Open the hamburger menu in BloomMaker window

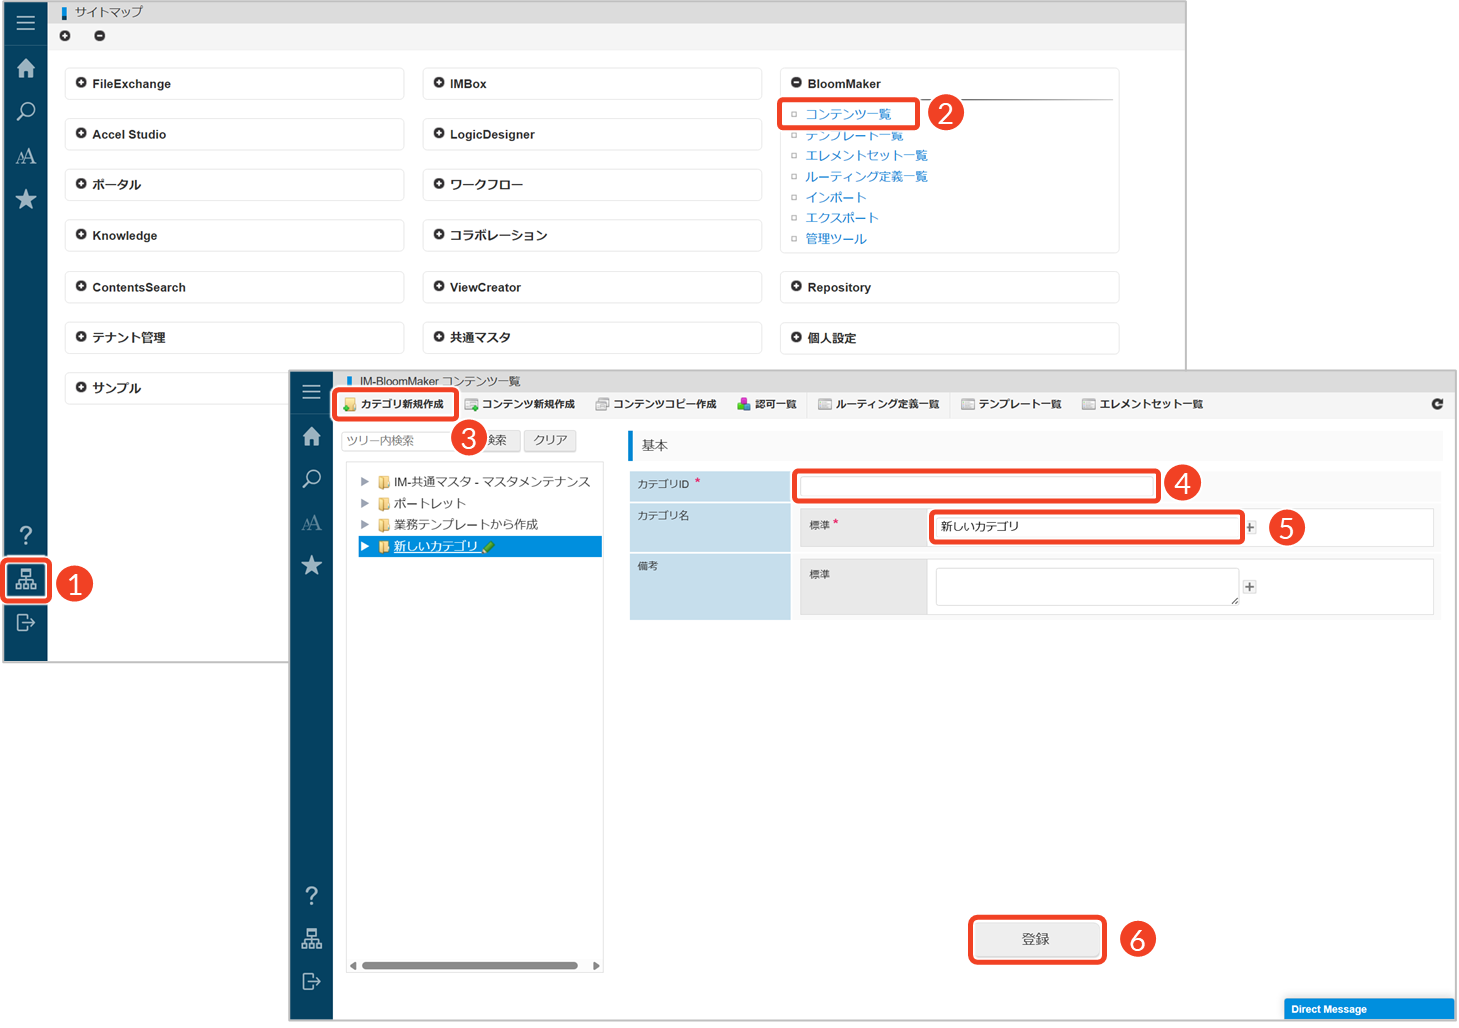point(311,392)
